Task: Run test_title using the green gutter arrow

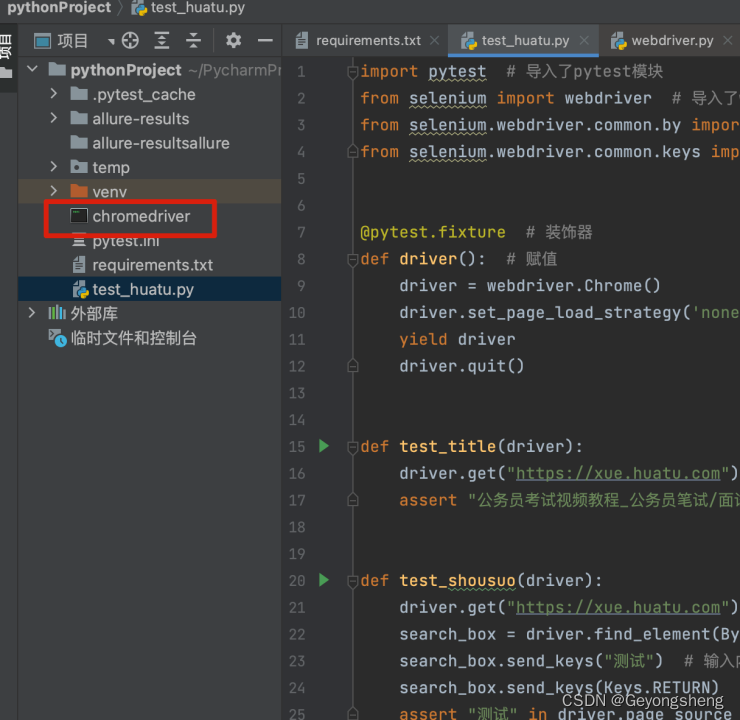Action: coord(324,446)
